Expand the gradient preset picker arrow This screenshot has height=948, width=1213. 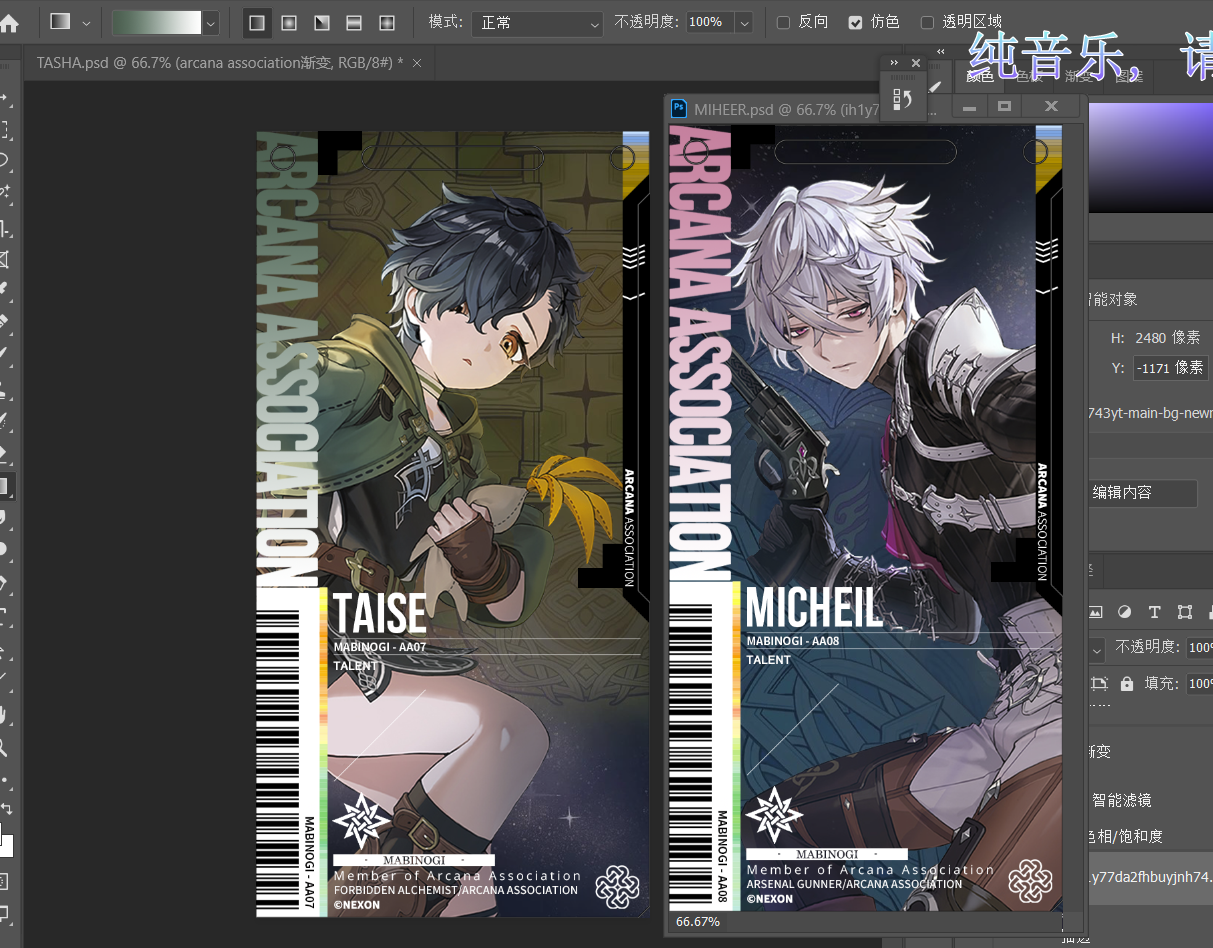point(211,22)
